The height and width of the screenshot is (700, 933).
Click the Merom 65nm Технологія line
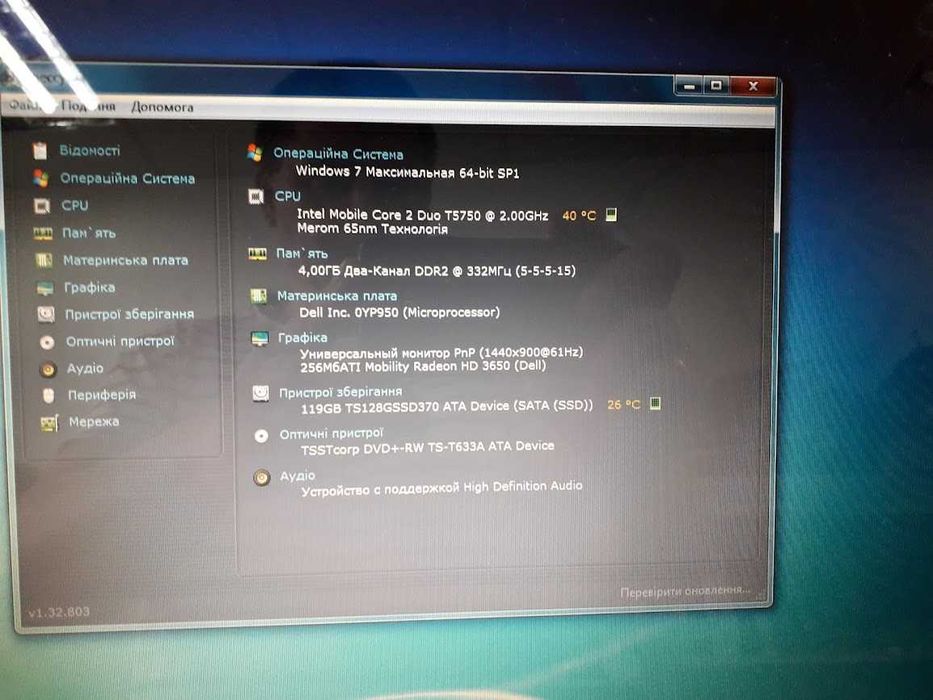click(372, 229)
